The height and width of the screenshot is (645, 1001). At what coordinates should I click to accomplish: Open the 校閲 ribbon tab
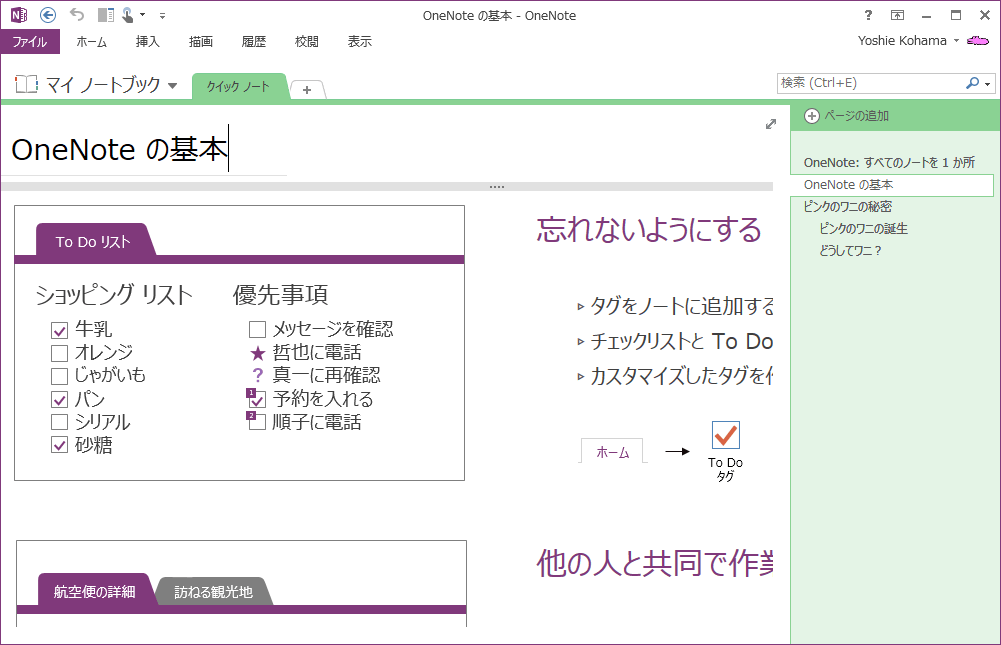coord(306,42)
